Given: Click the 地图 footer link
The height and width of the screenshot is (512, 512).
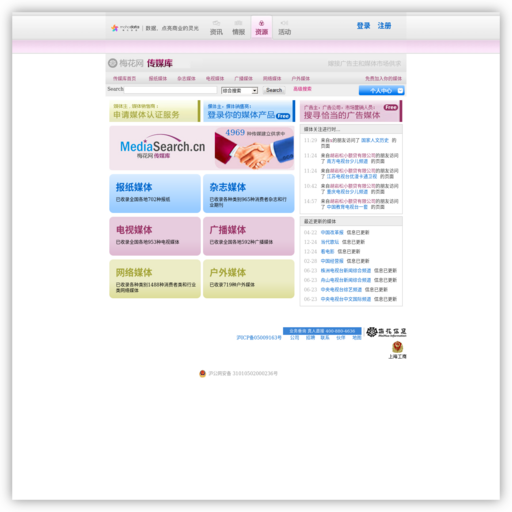Looking at the screenshot, I should 357,338.
